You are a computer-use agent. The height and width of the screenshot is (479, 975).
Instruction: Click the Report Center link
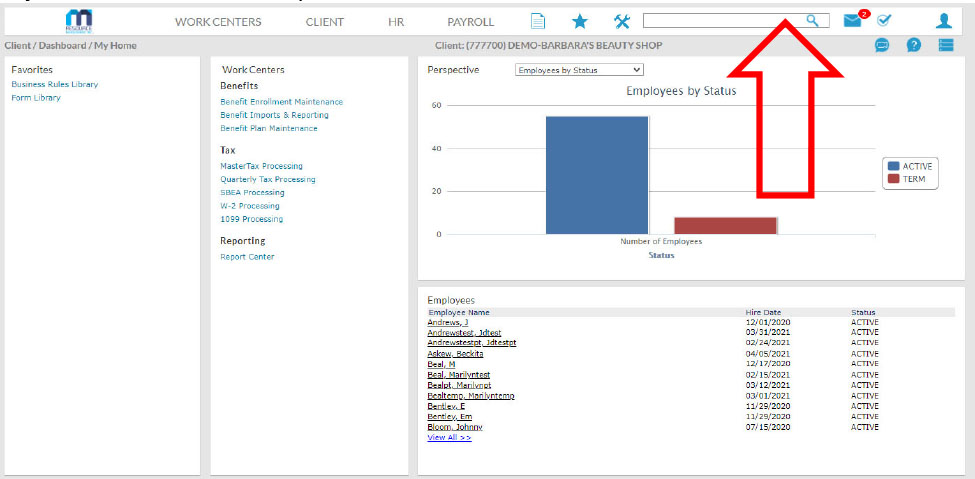tap(247, 257)
